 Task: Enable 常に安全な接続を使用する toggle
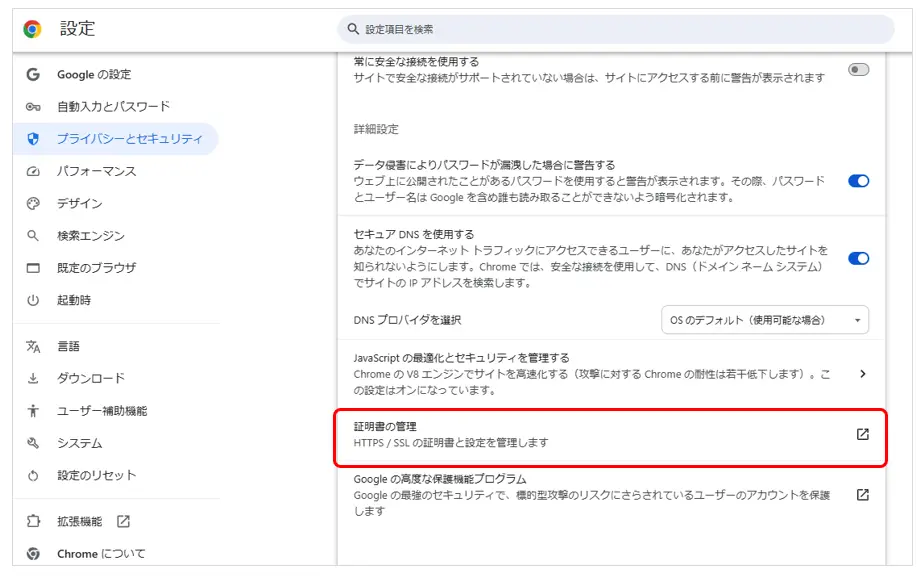tap(858, 70)
